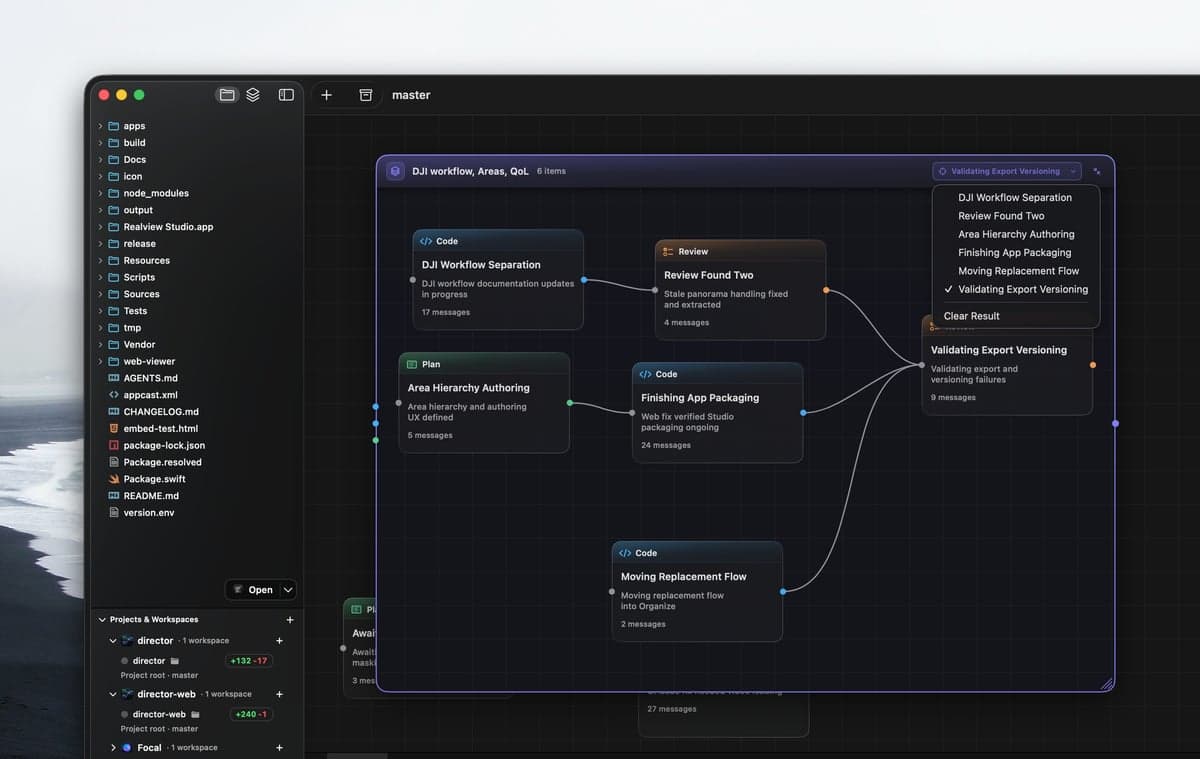
Task: Click the DJI workflow group cube icon
Action: 395,171
